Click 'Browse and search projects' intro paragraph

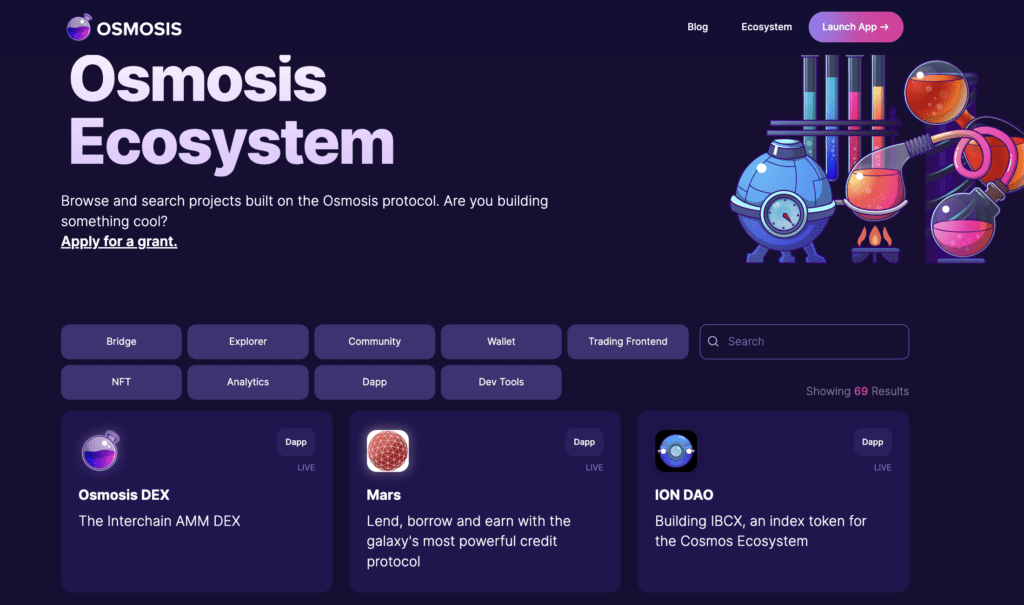304,211
